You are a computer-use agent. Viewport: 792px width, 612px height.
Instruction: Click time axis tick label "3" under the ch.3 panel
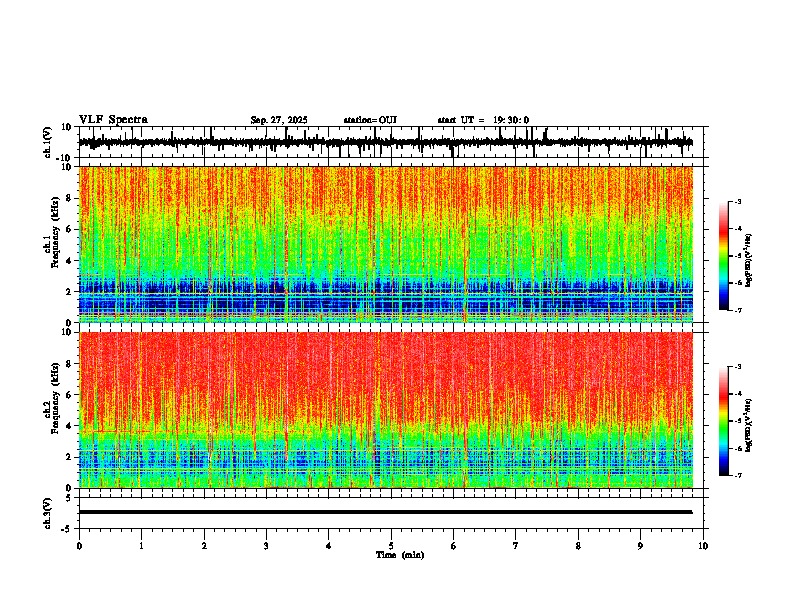pos(266,546)
